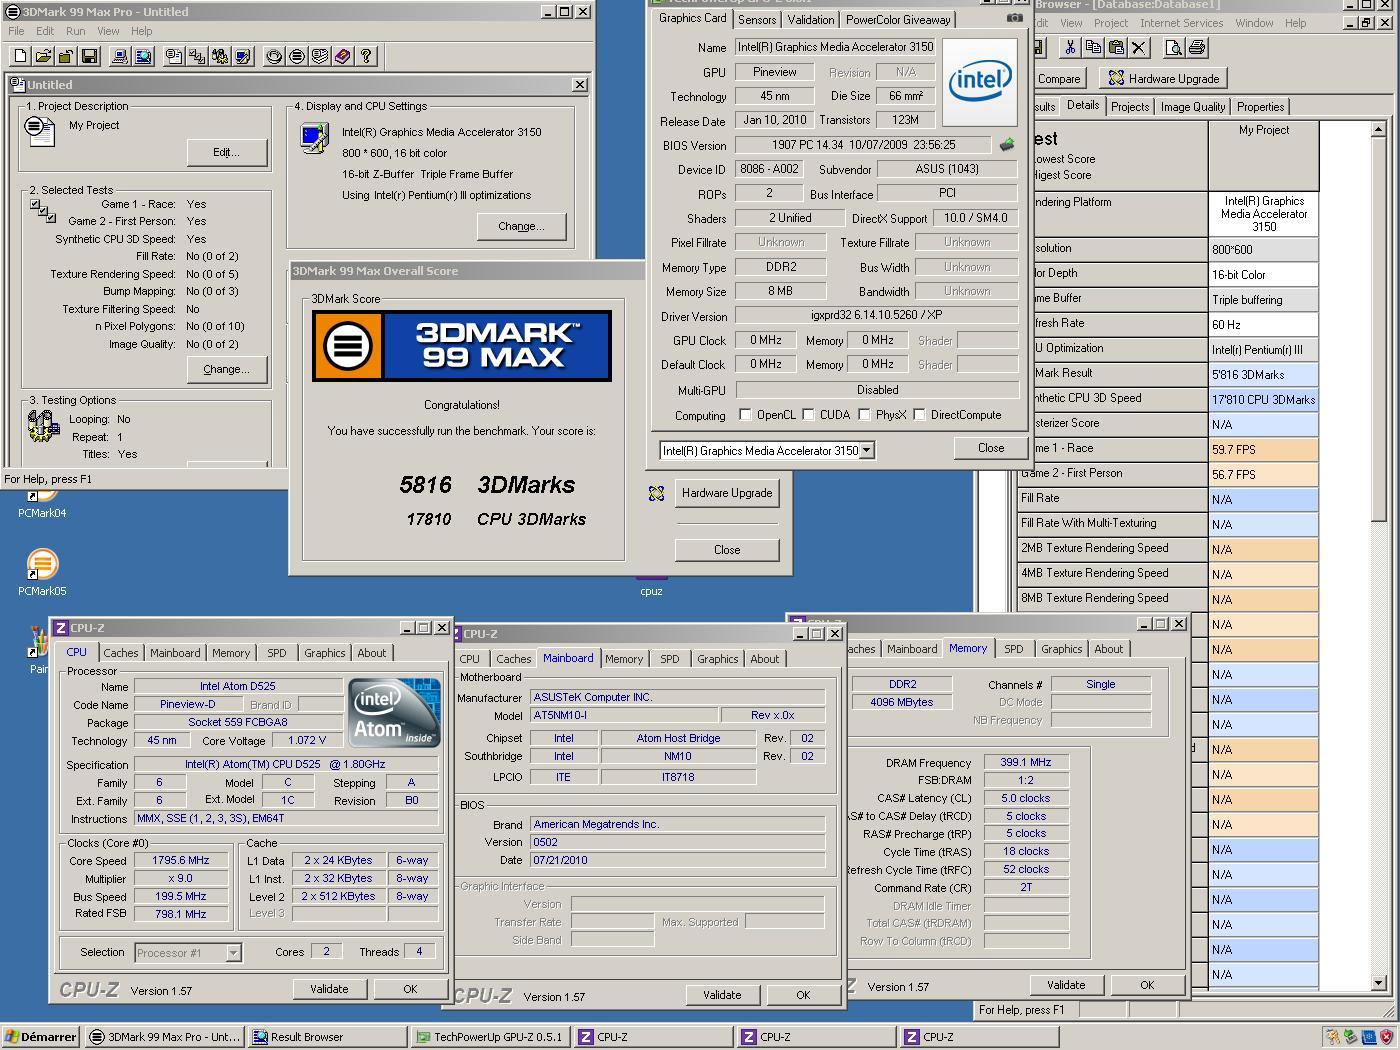
Task: Click the Compare button in Result Browser
Action: point(1059,79)
